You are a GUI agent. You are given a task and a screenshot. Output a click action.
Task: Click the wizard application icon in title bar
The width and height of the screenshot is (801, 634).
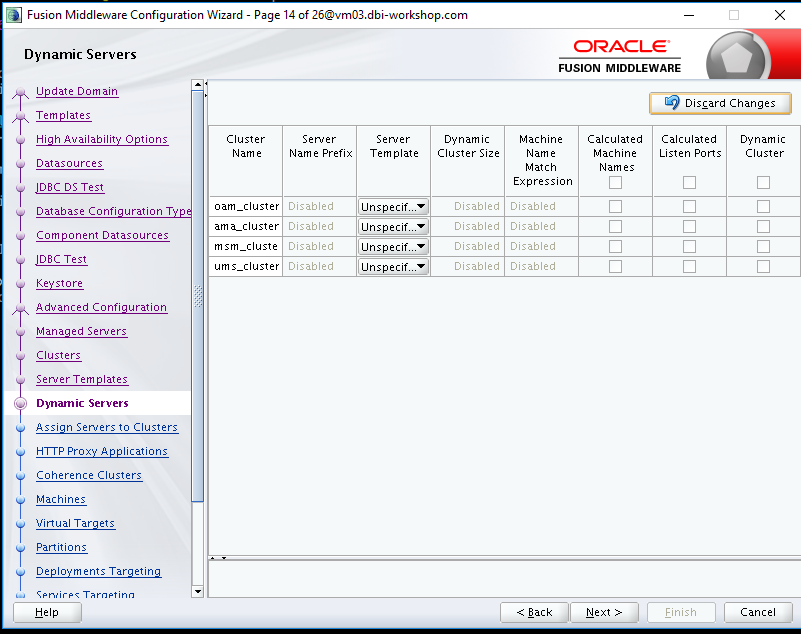[14, 15]
